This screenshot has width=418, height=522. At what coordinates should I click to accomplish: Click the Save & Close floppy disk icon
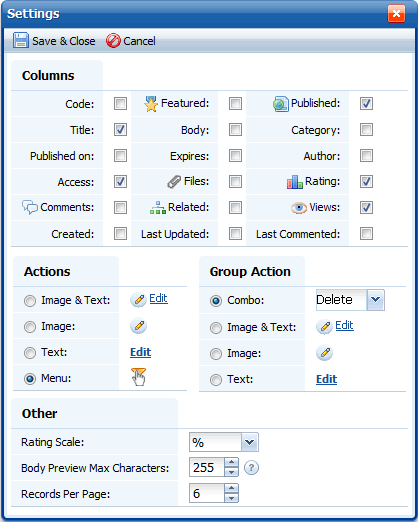21,40
